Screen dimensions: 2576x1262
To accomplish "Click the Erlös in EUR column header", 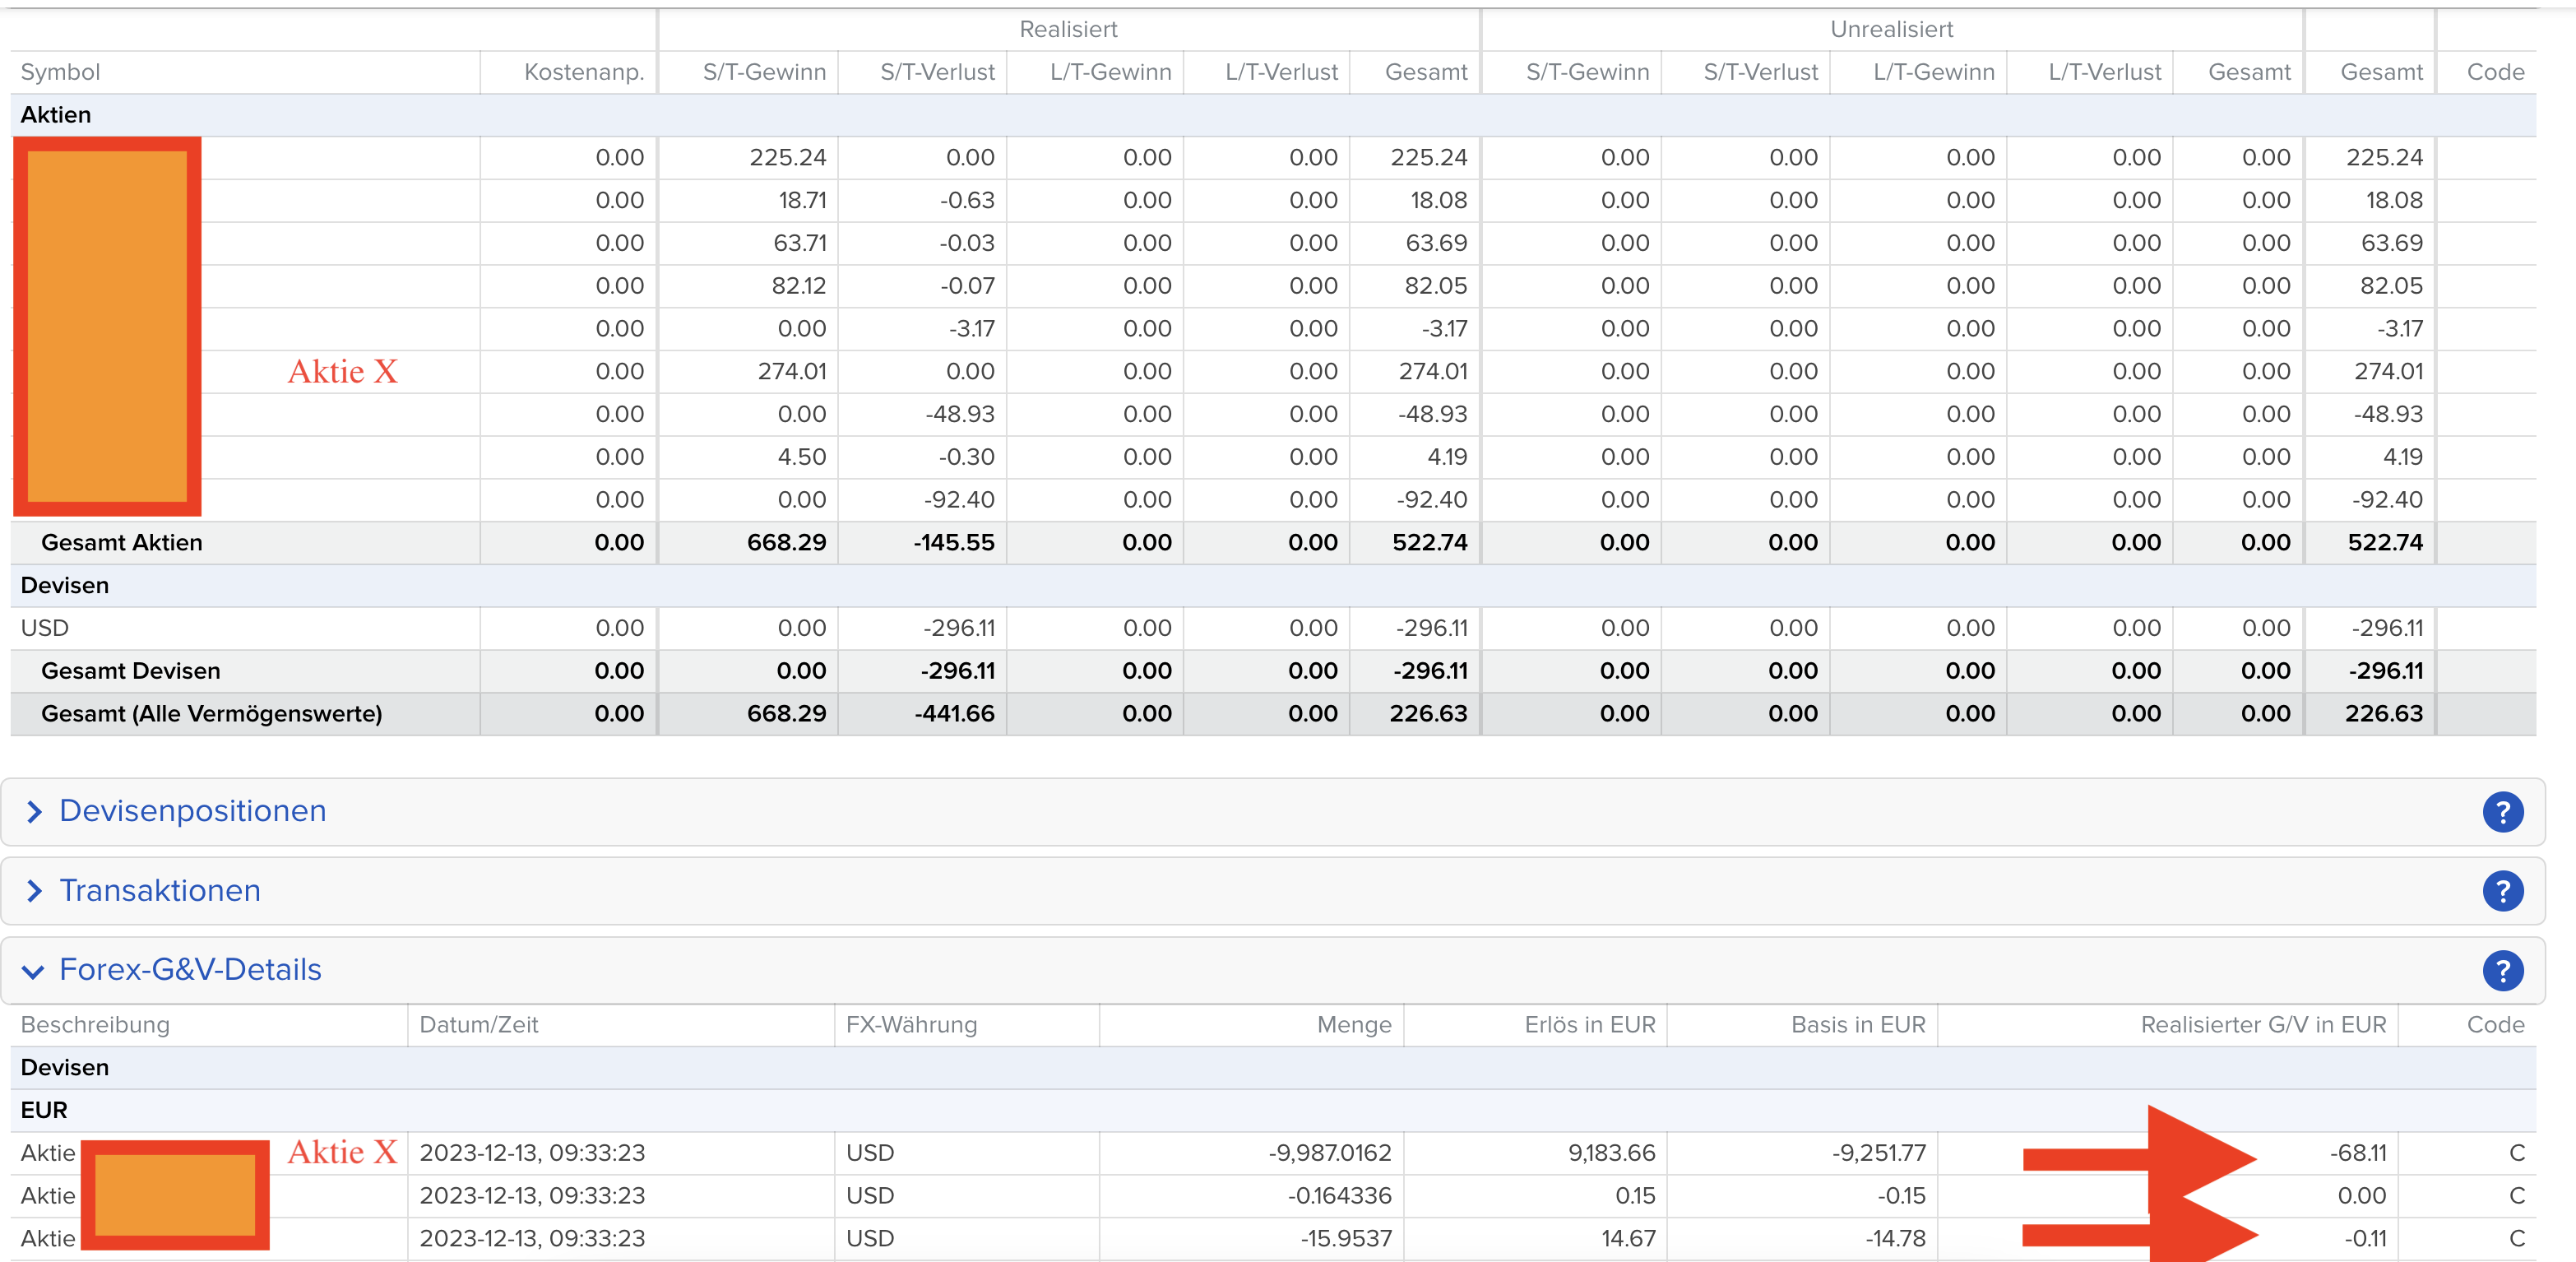I will (1589, 1025).
